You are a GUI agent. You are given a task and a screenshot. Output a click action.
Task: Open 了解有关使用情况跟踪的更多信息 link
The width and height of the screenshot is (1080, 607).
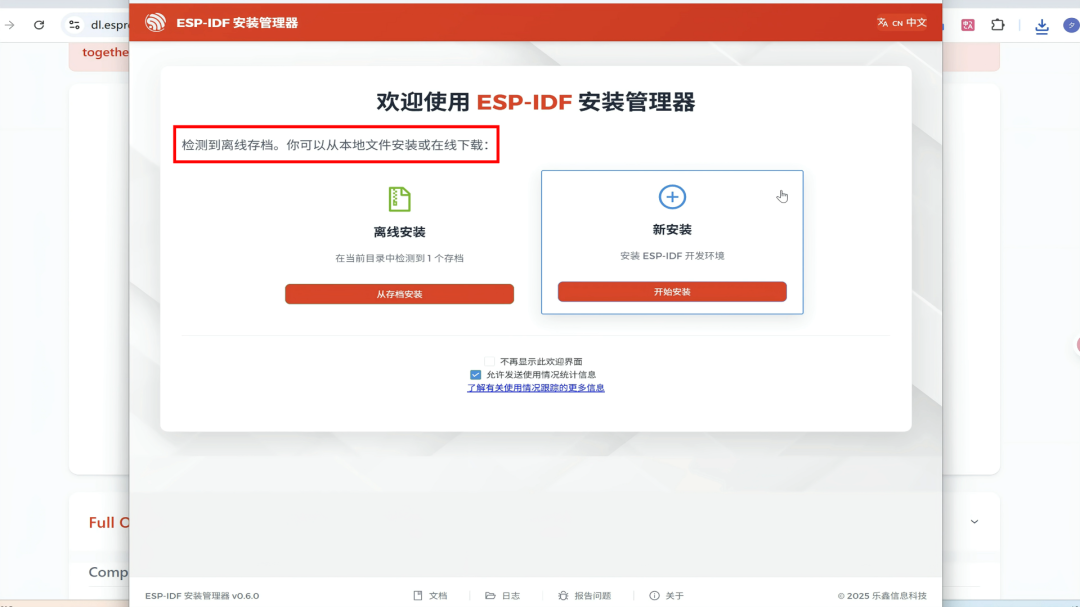536,388
